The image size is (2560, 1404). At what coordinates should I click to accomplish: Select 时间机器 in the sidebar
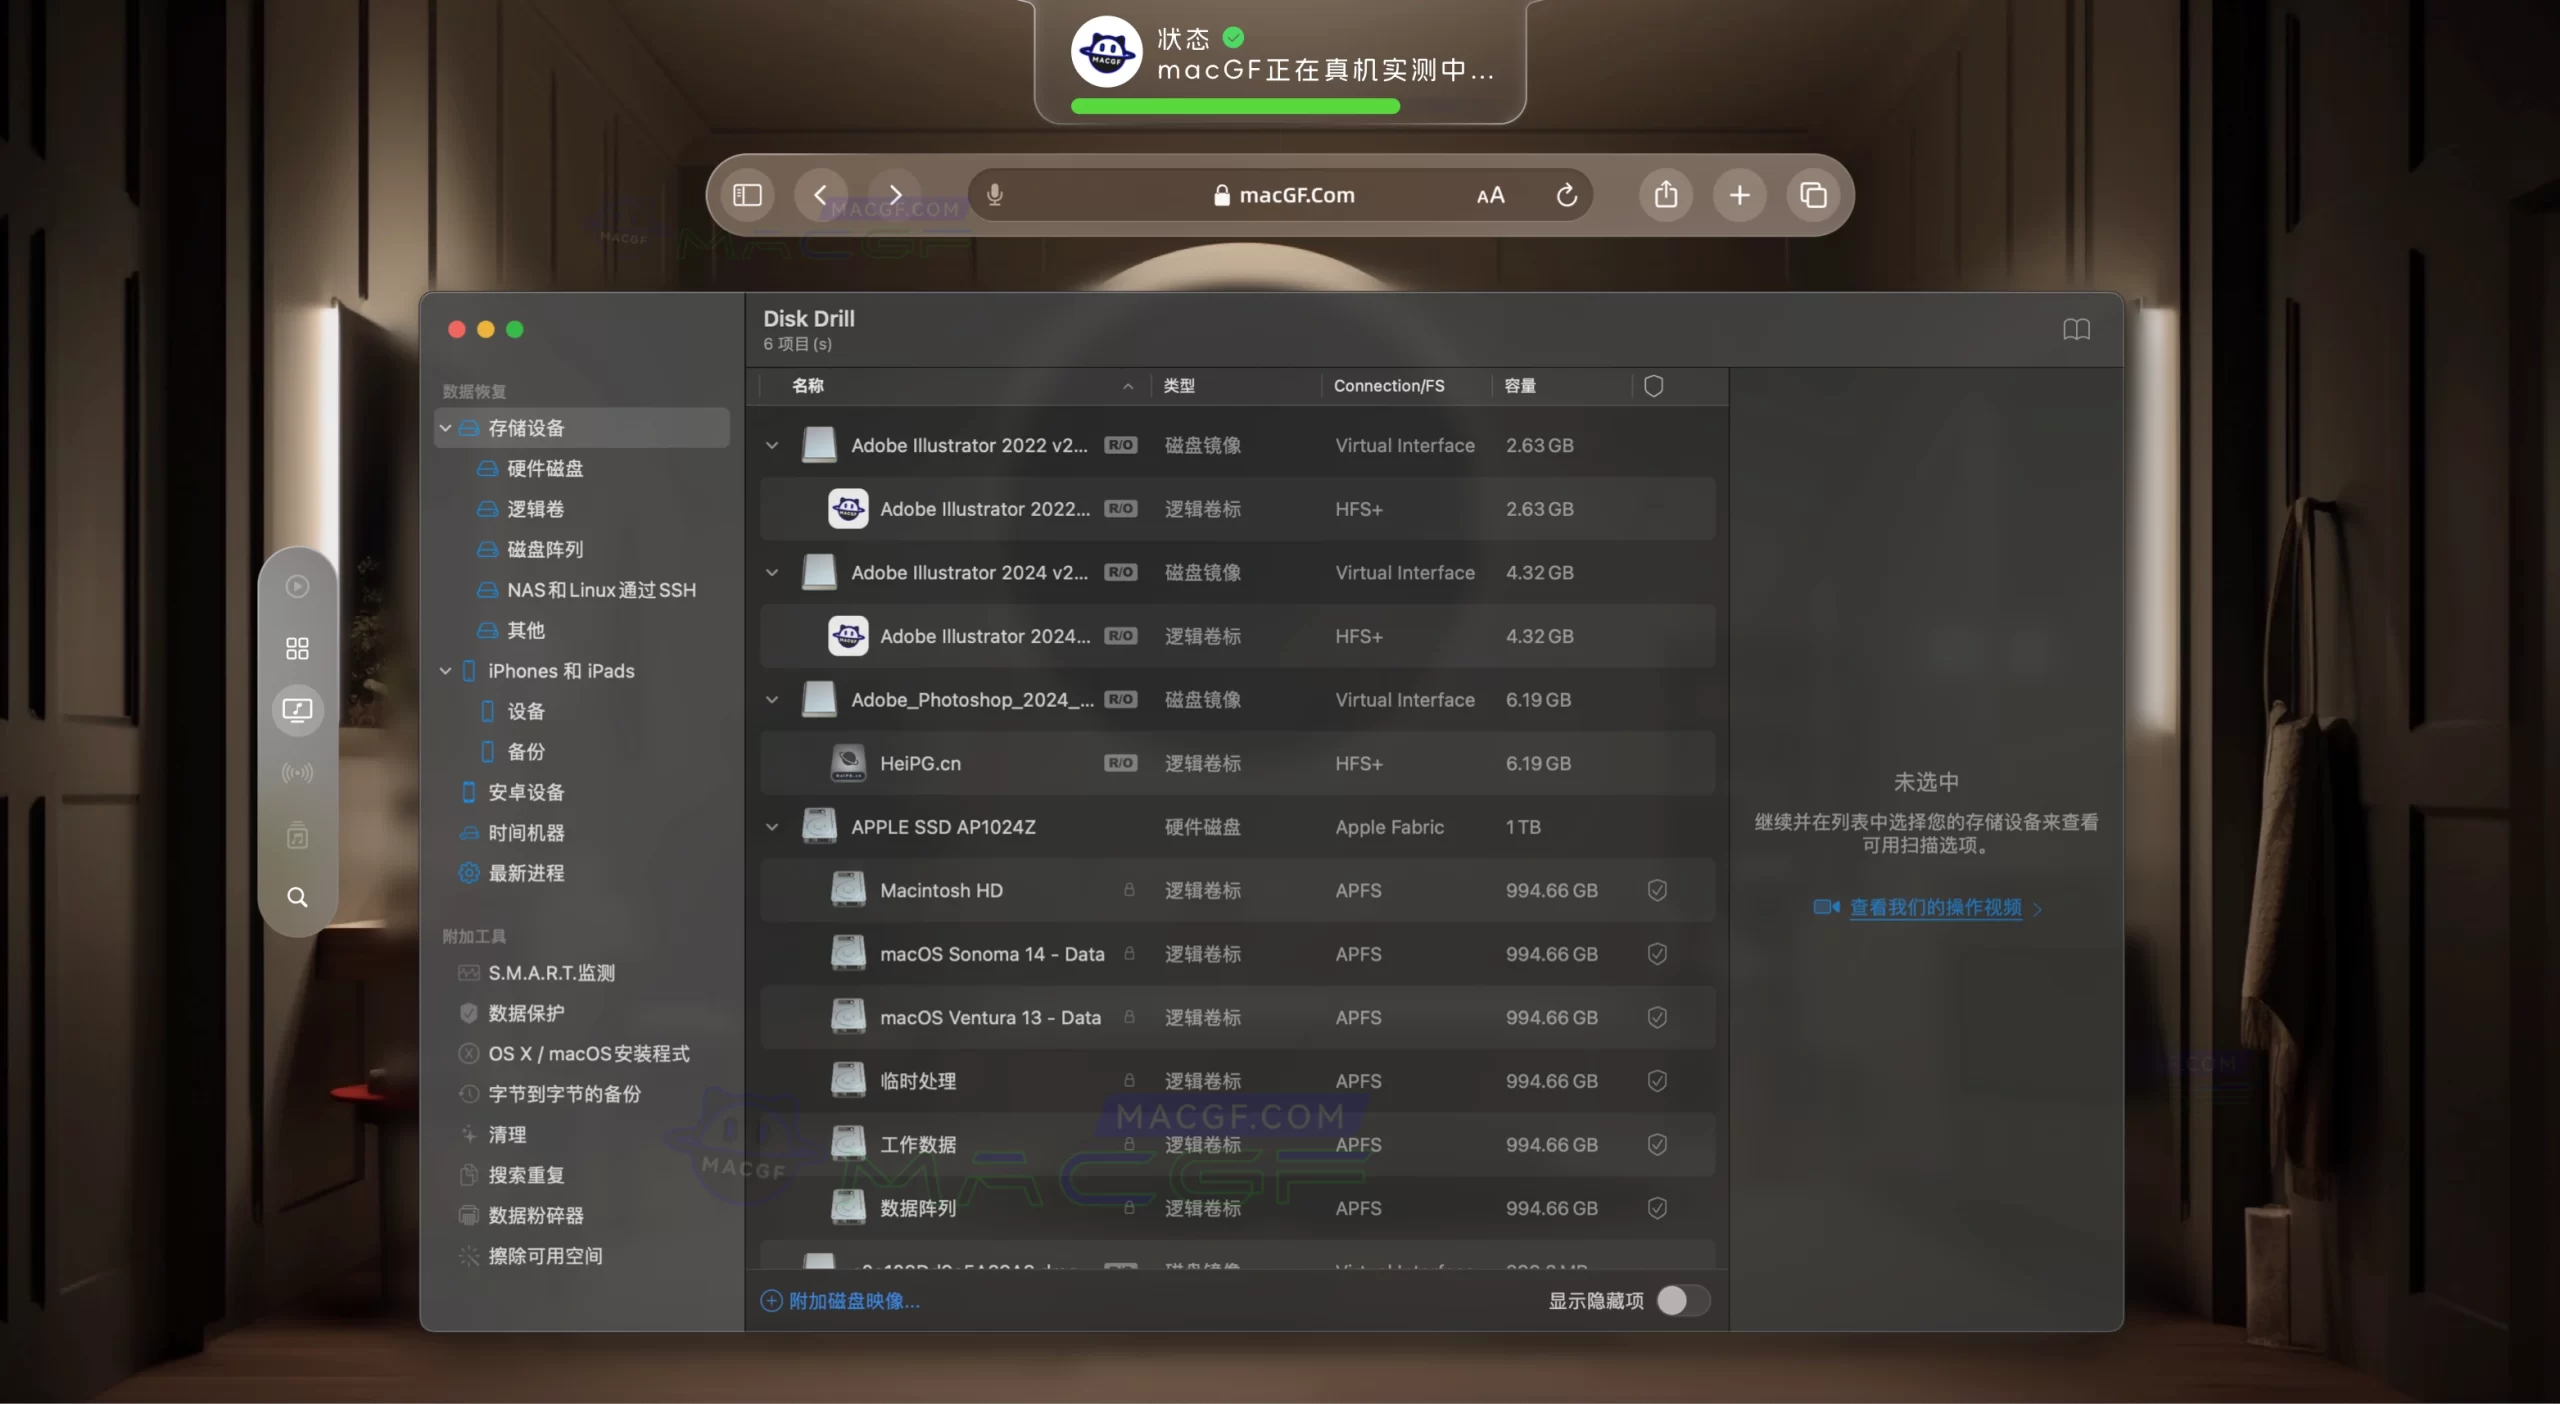tap(527, 832)
